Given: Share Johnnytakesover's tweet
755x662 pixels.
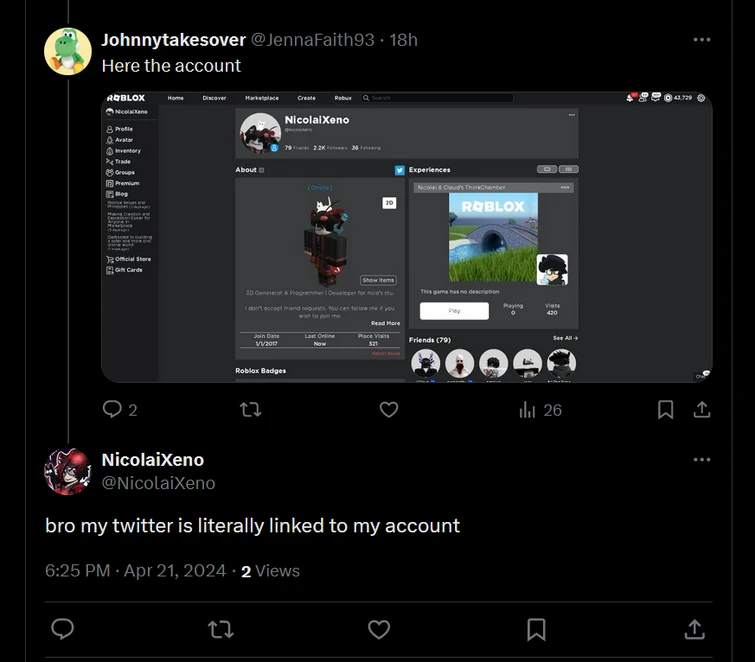Looking at the screenshot, I should tap(702, 410).
